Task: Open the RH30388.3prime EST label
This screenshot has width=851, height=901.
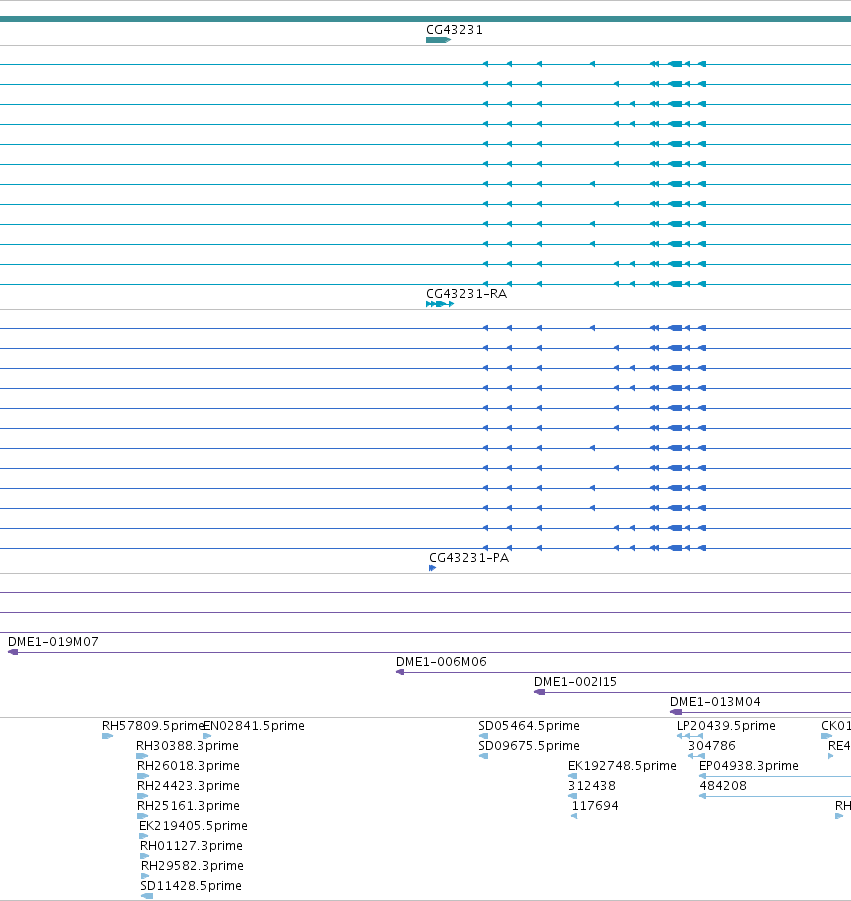Action: tap(187, 746)
